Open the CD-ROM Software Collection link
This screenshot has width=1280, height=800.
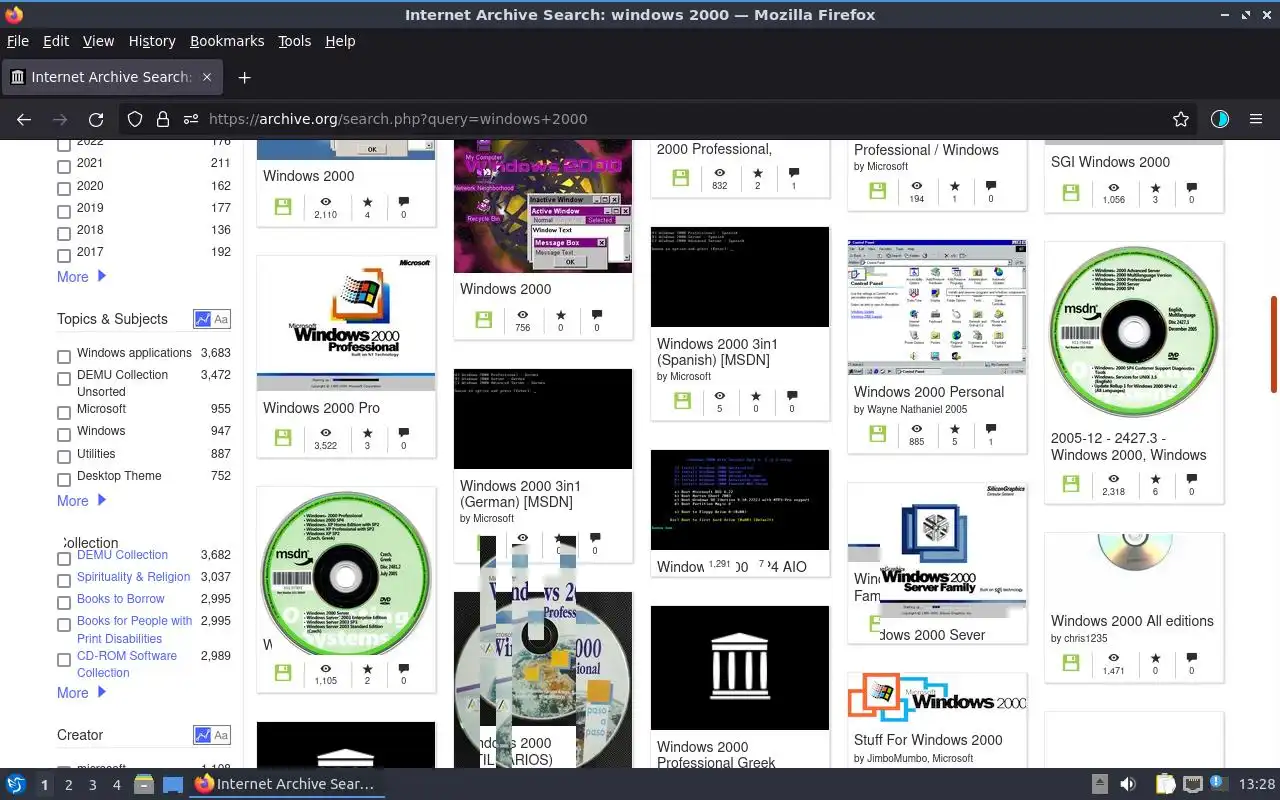point(127,664)
